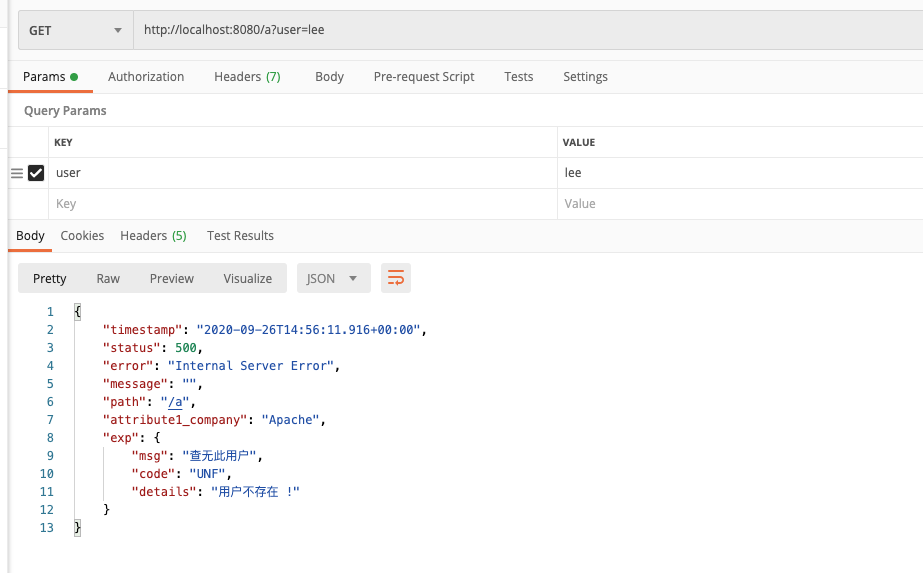Open the Test Results tab

[x=240, y=236]
